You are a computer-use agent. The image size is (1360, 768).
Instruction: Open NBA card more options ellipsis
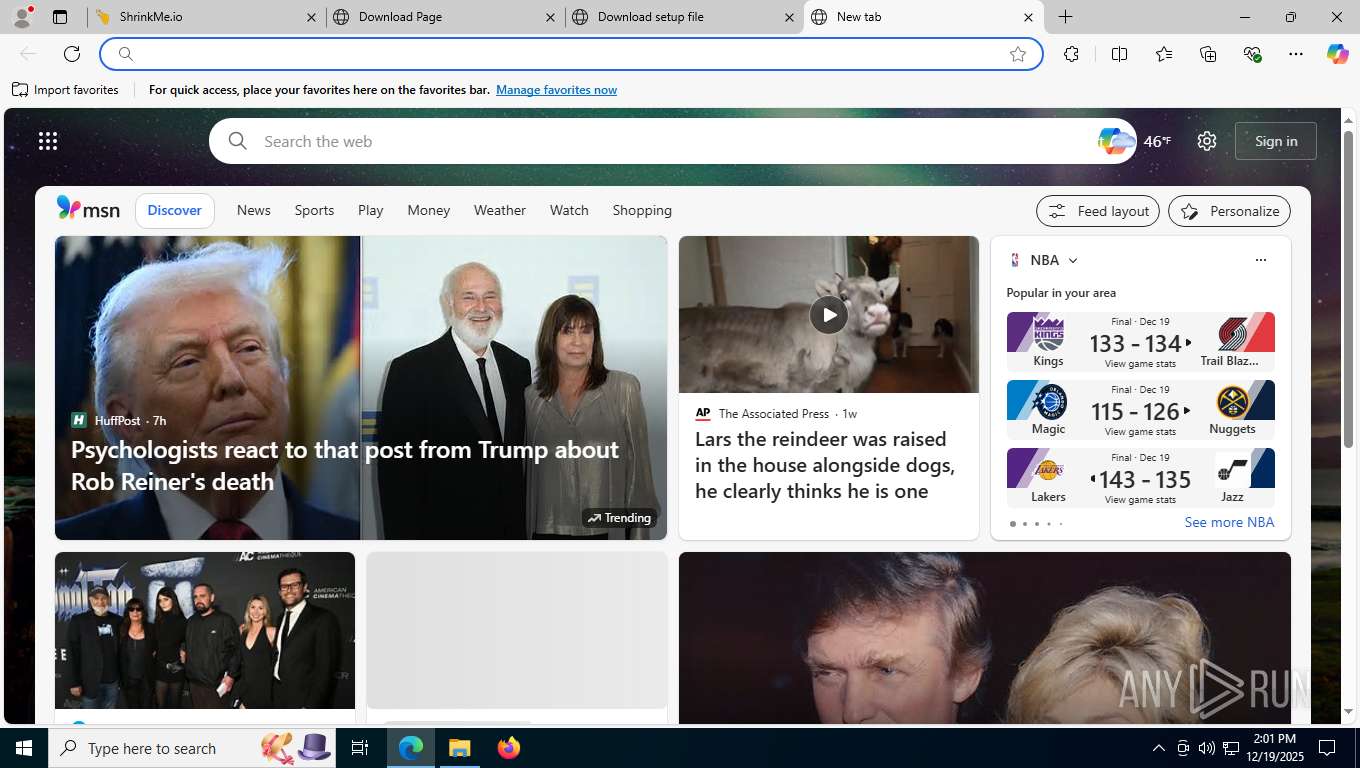[x=1260, y=260]
